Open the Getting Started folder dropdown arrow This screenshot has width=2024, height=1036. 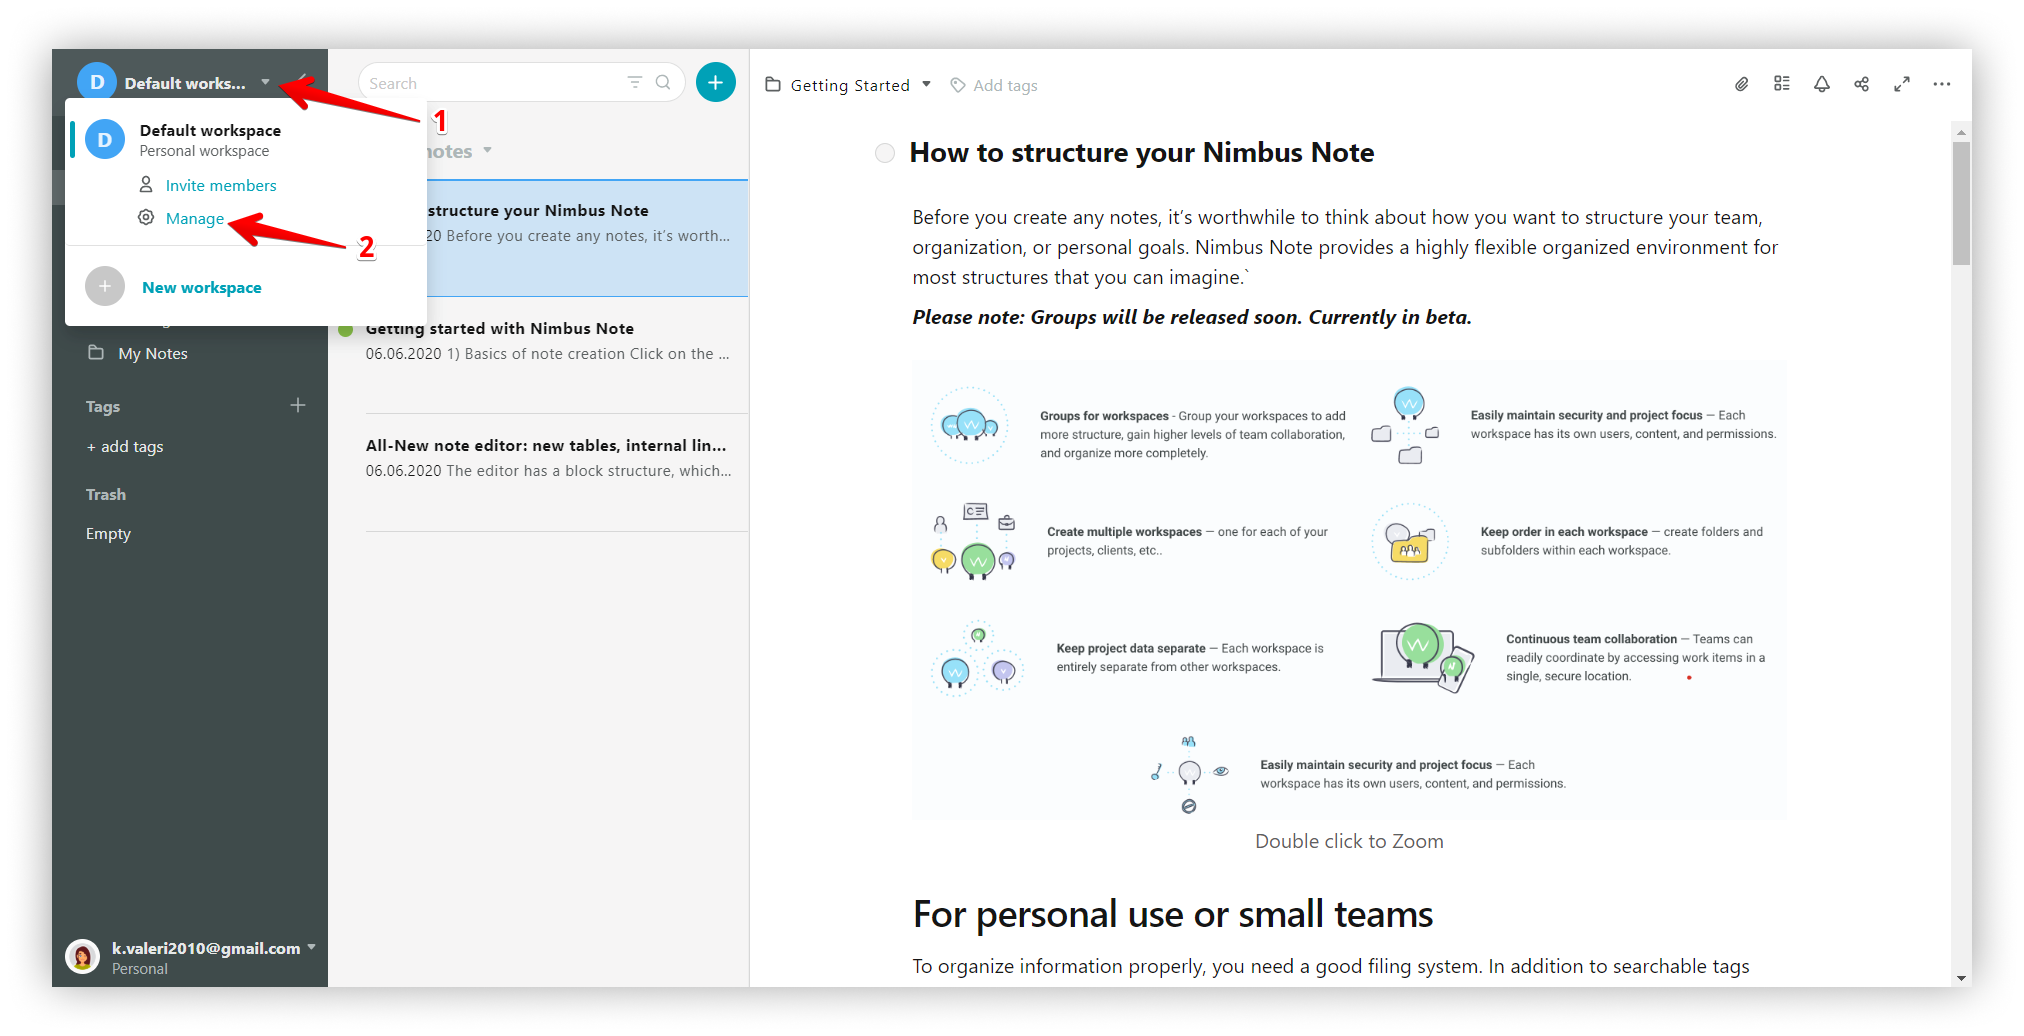(927, 84)
